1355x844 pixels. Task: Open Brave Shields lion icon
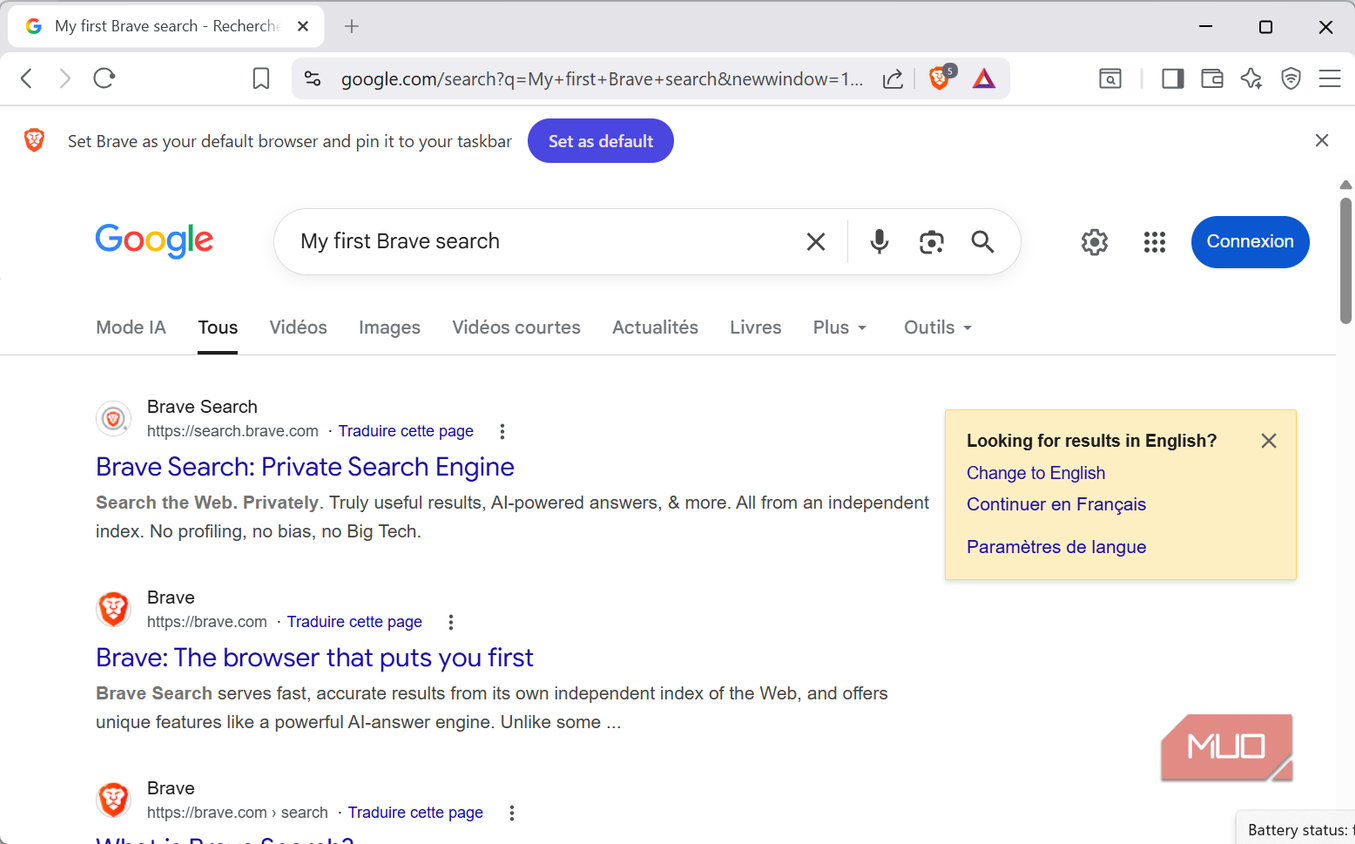(940, 78)
